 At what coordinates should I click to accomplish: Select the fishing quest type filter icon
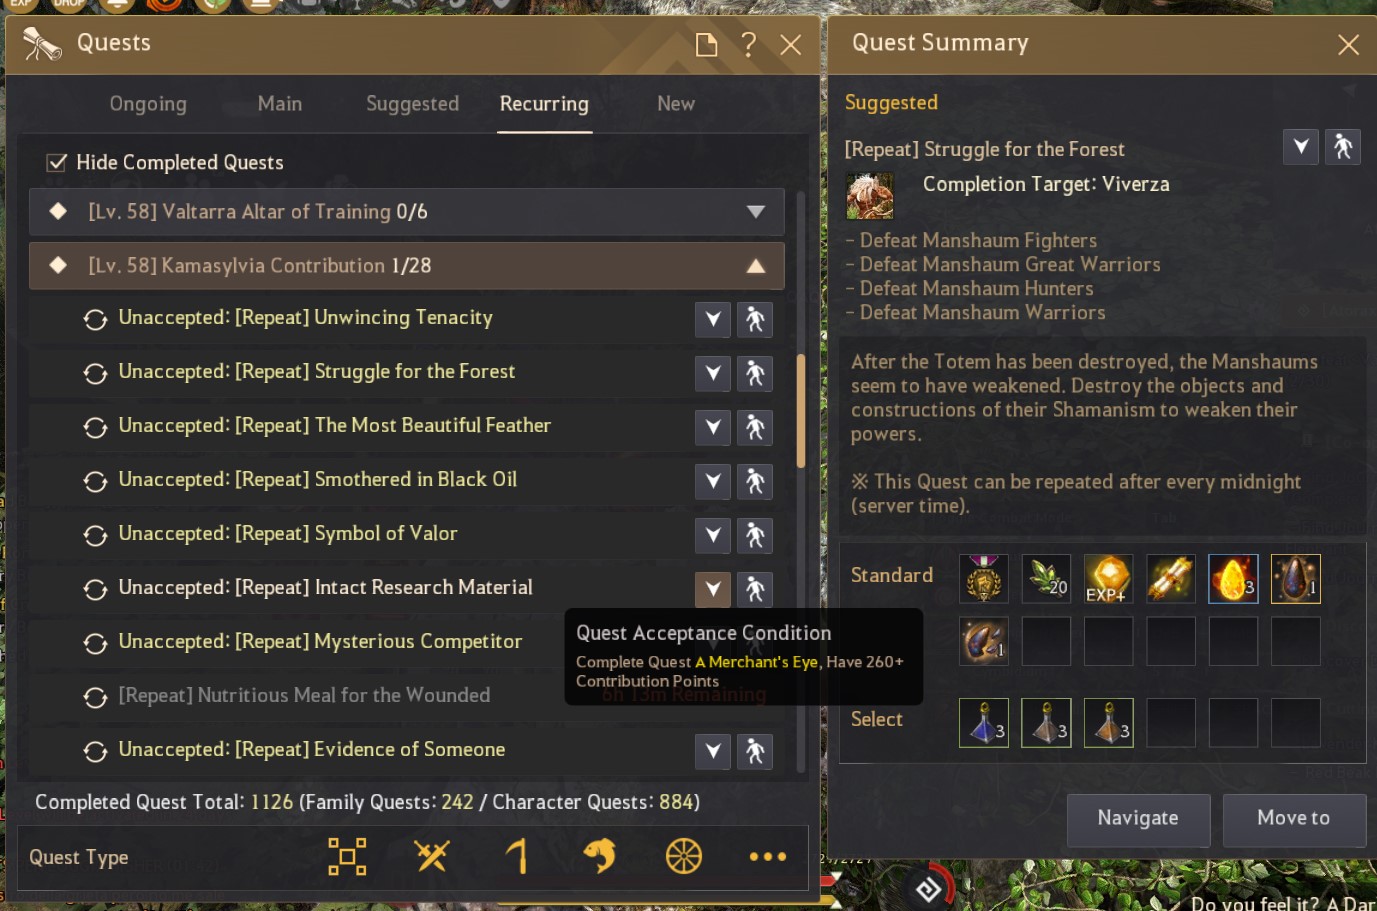coord(600,856)
